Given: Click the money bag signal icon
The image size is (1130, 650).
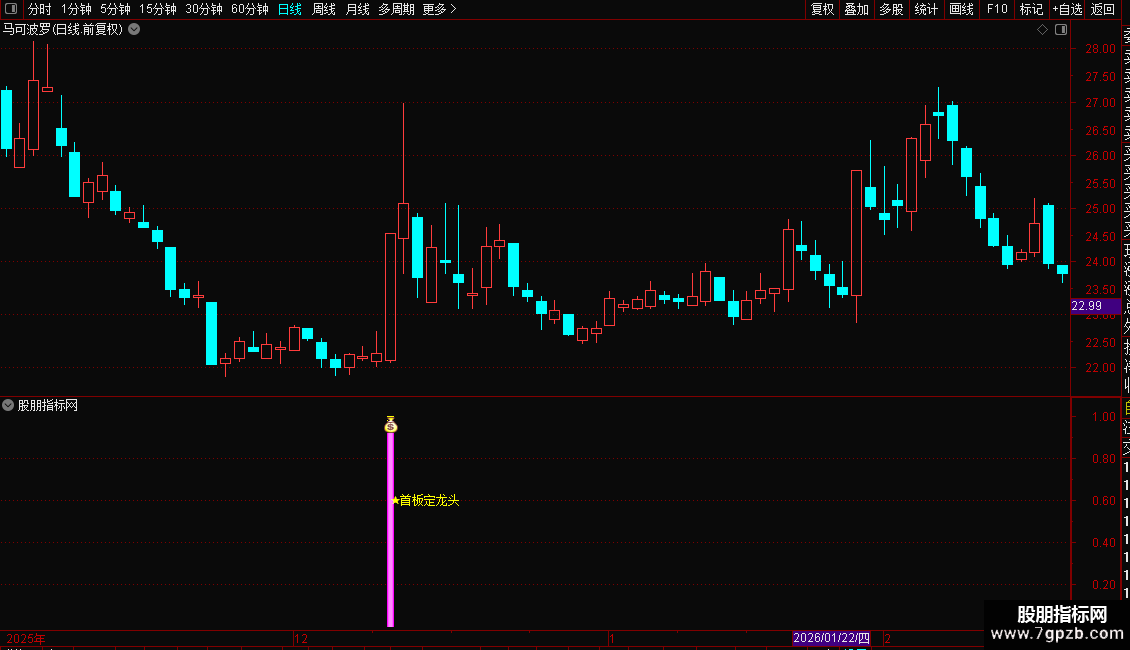Looking at the screenshot, I should [391, 424].
